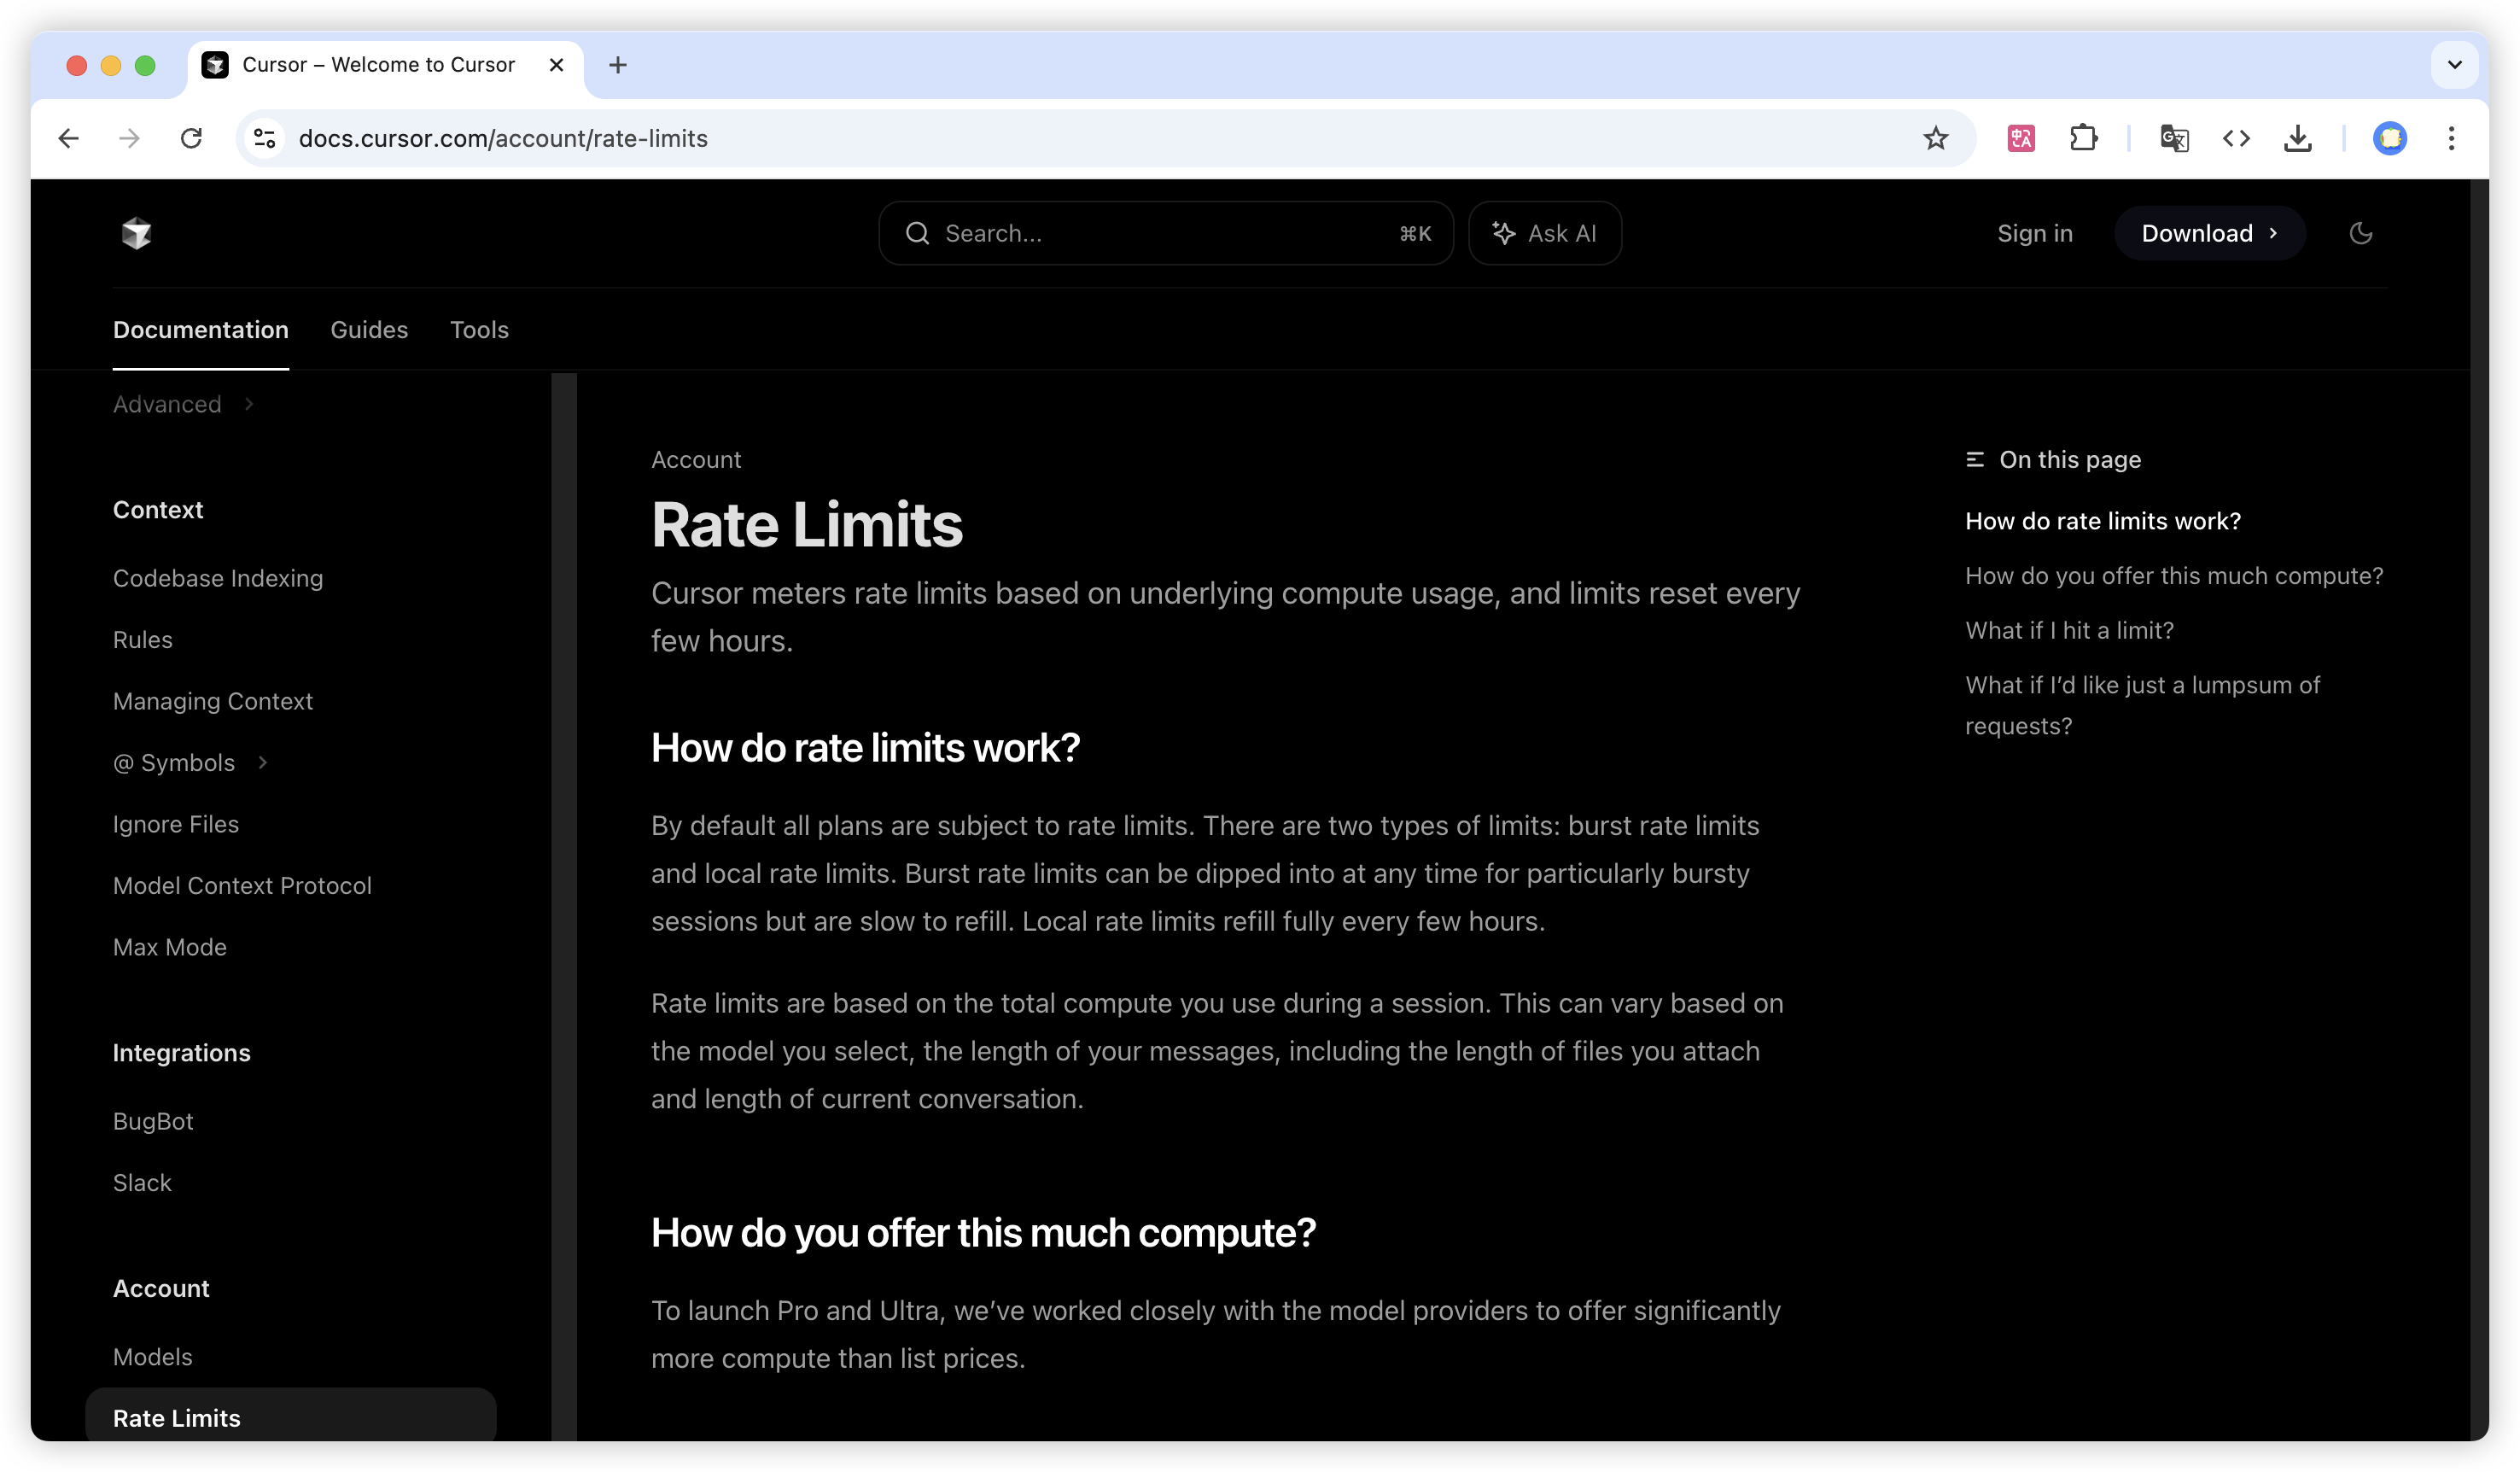
Task: Click the search magnifier icon
Action: coord(917,233)
